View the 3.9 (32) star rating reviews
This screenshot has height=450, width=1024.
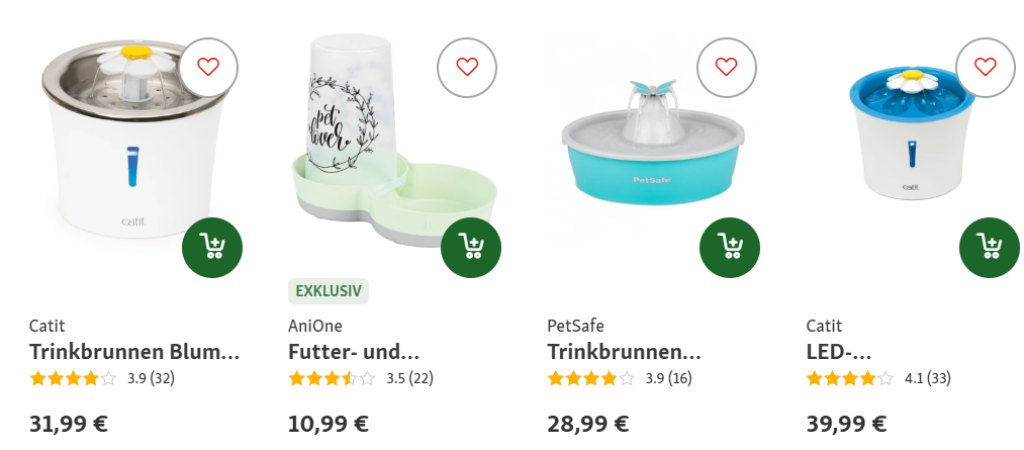(102, 378)
